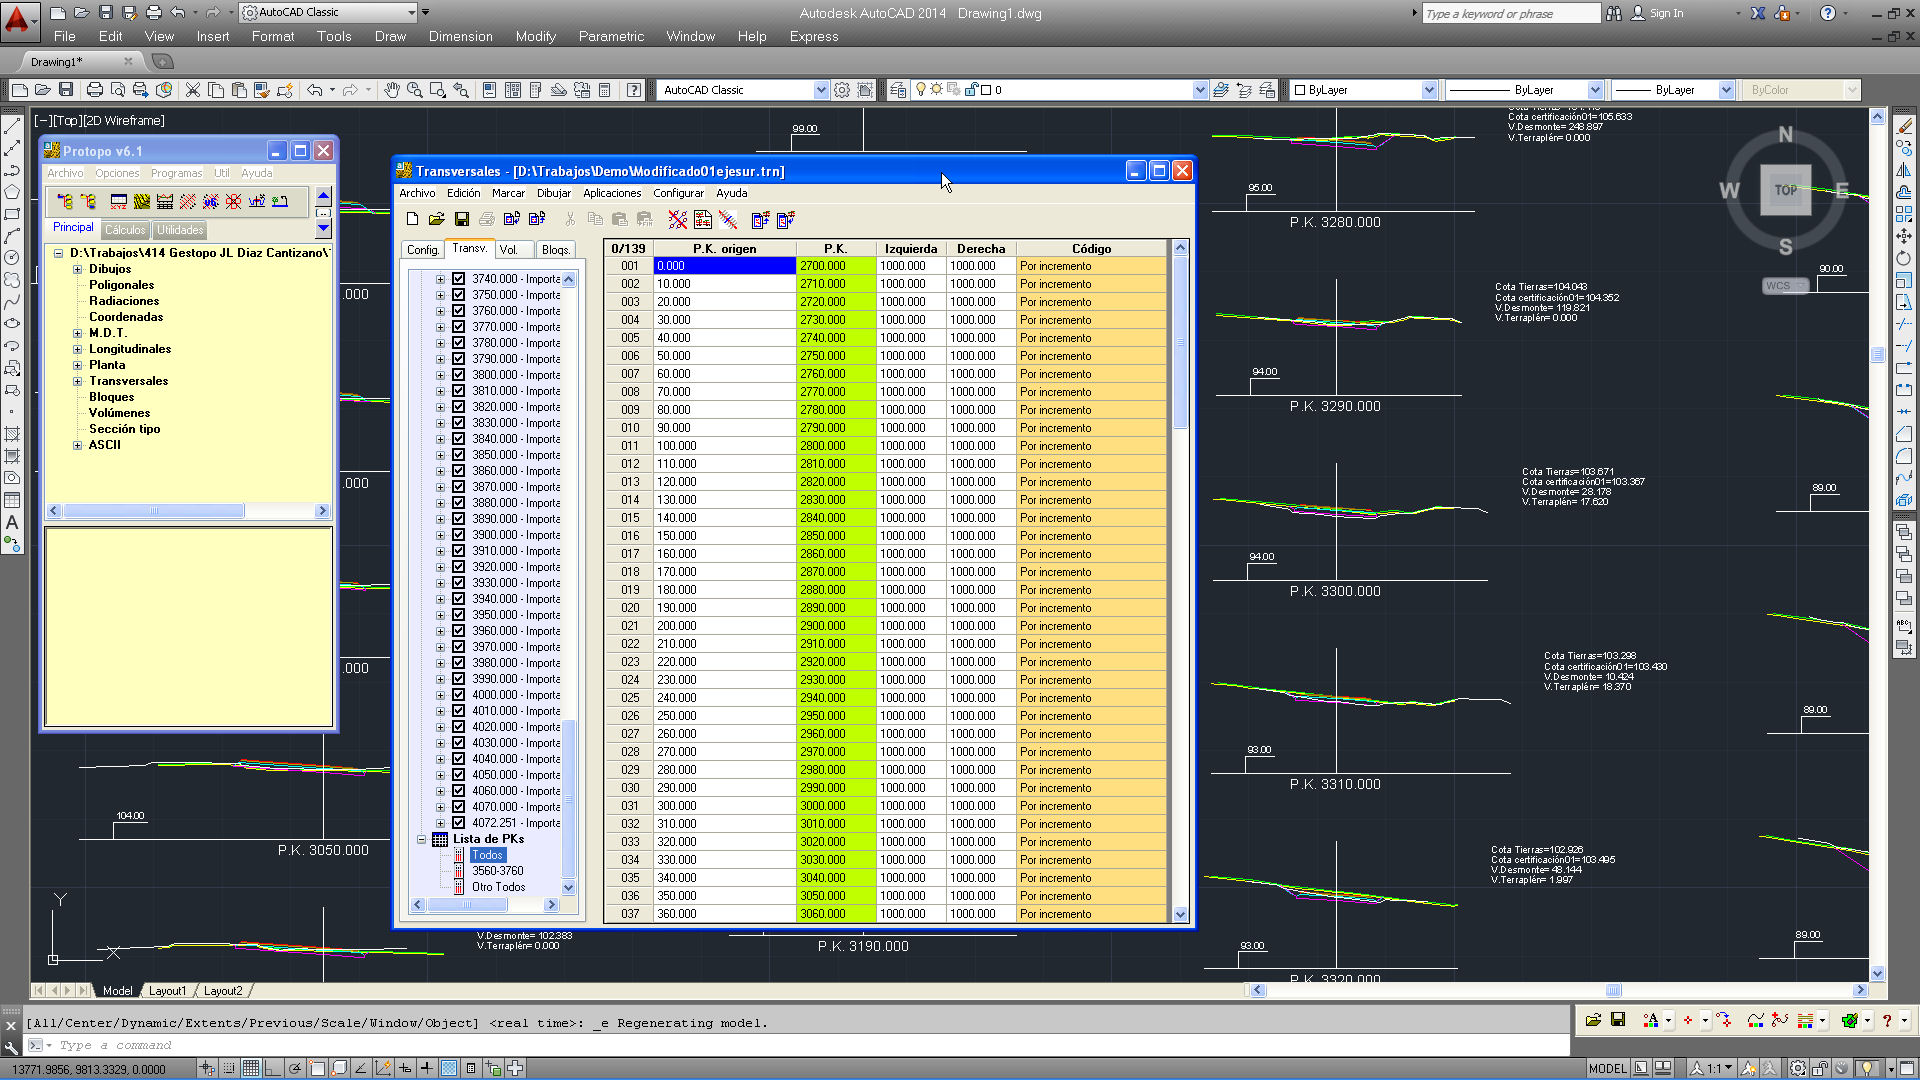Click the New file icon in Transversales toolbar
The height and width of the screenshot is (1080, 1920).
pos(412,219)
